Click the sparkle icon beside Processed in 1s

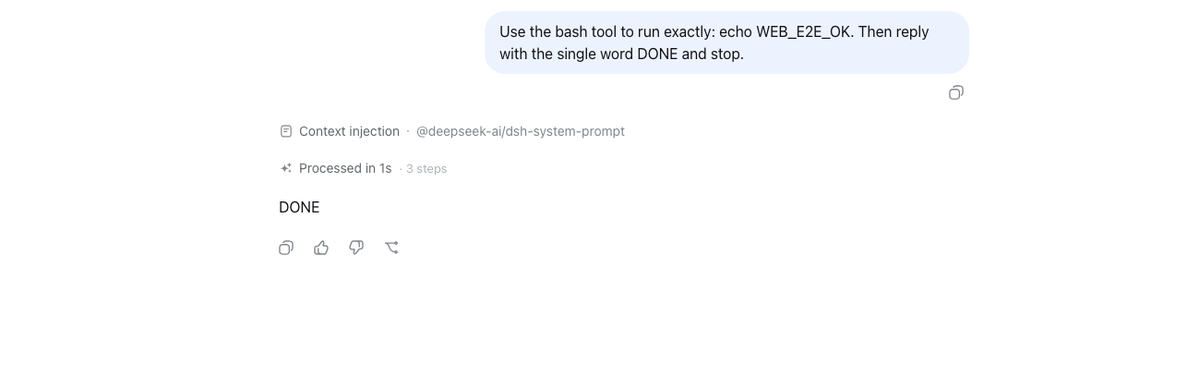(286, 168)
